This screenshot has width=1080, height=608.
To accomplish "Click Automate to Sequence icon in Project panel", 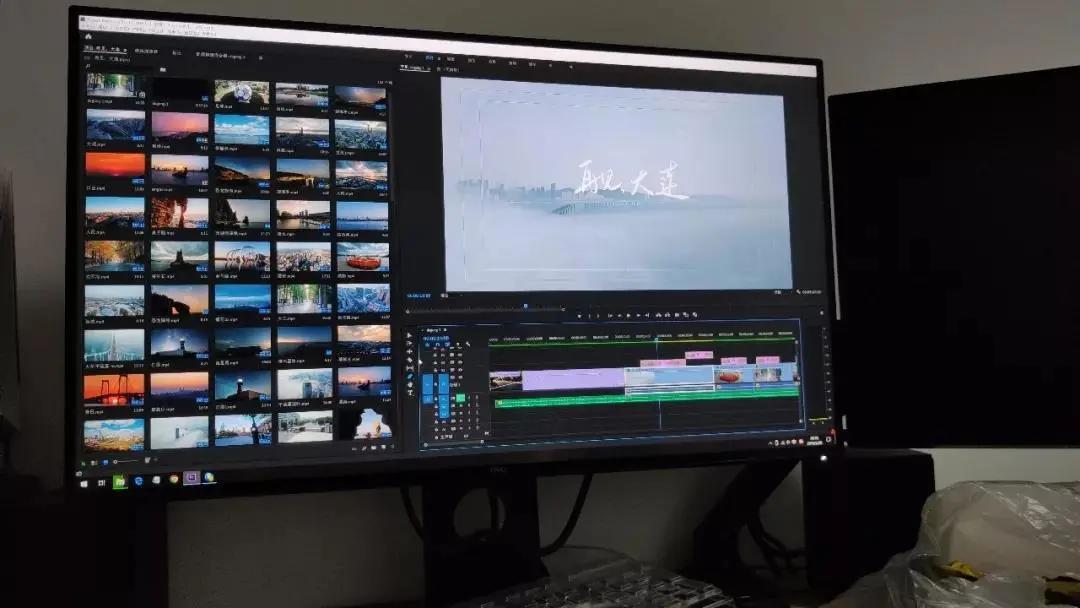I will [355, 448].
